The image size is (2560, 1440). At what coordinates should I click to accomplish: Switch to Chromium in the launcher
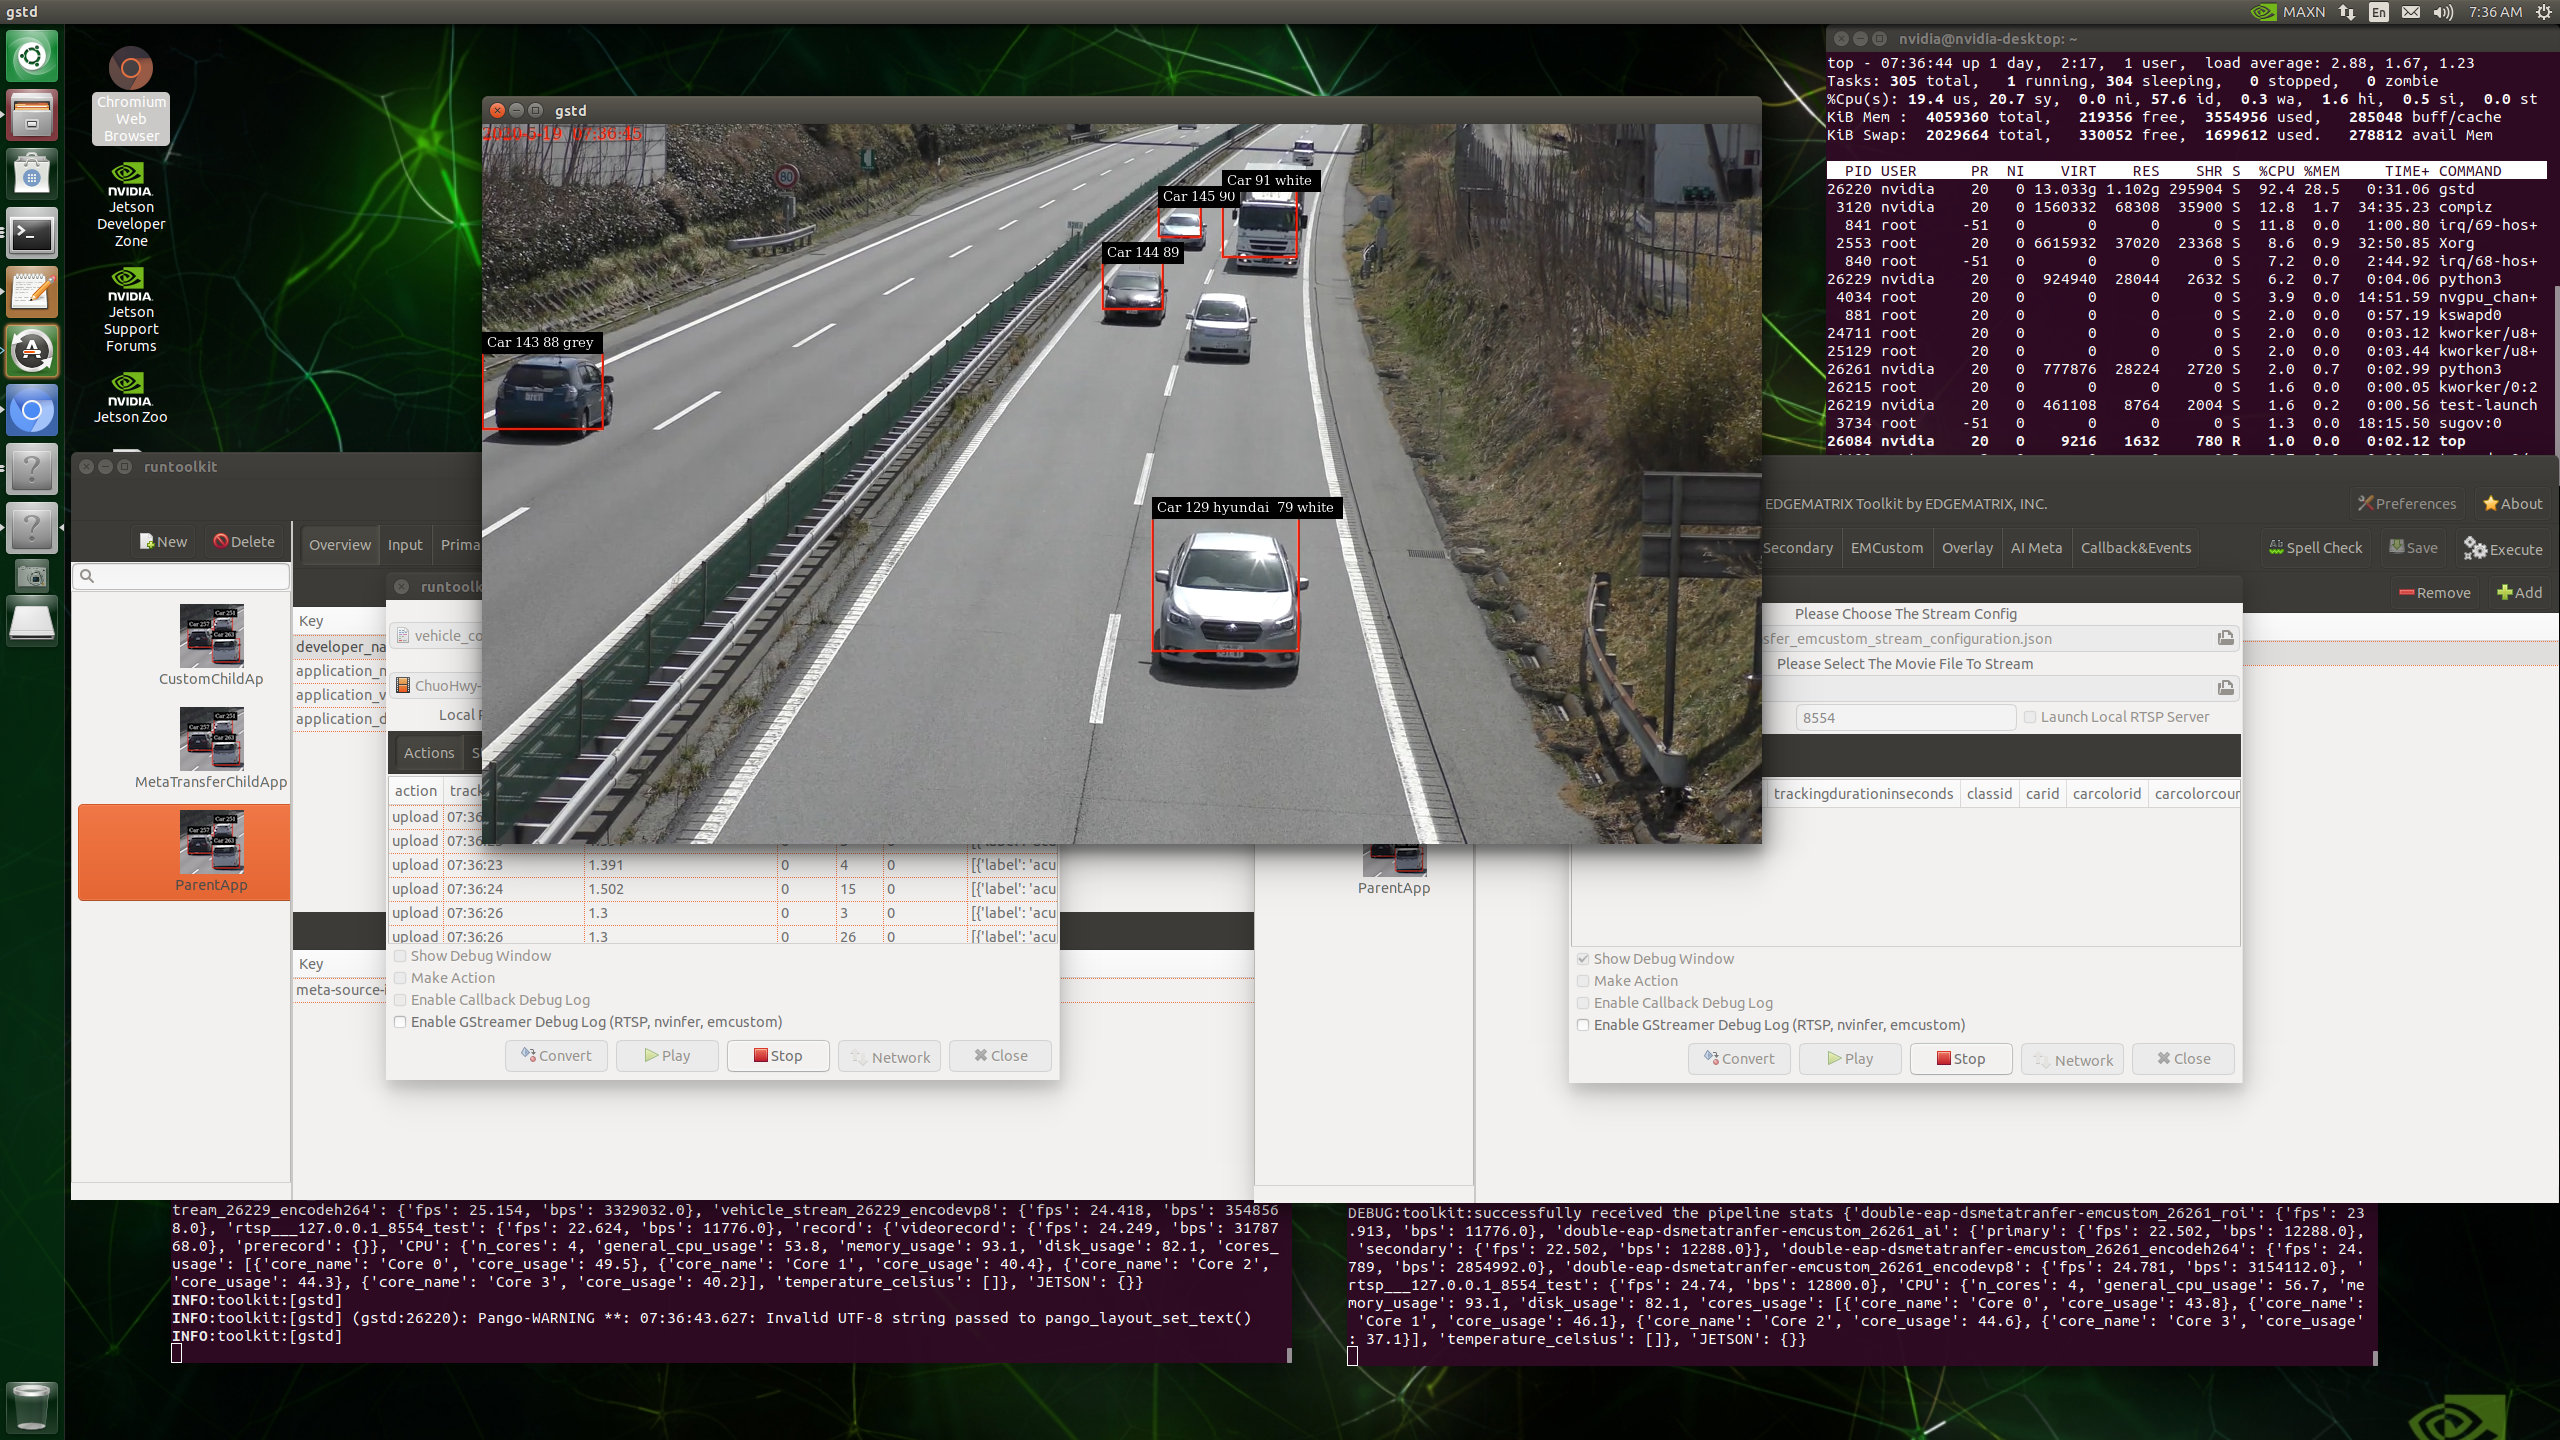32,410
